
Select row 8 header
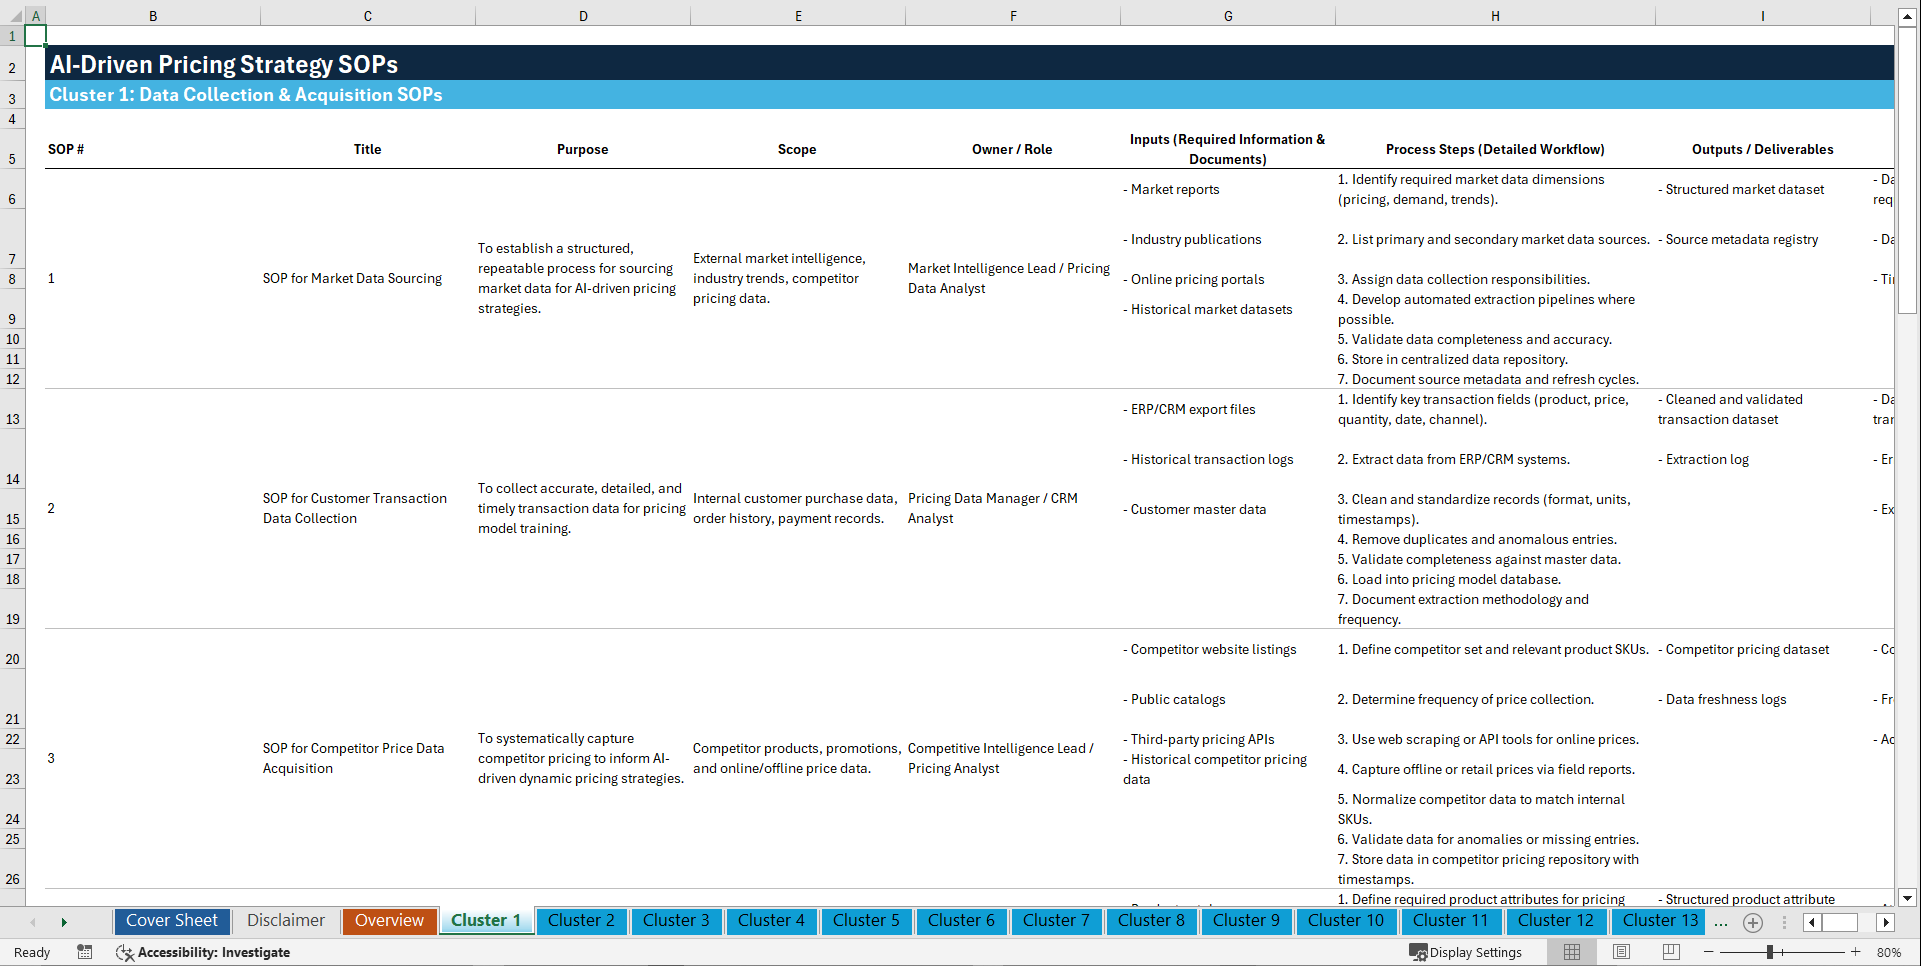point(12,279)
